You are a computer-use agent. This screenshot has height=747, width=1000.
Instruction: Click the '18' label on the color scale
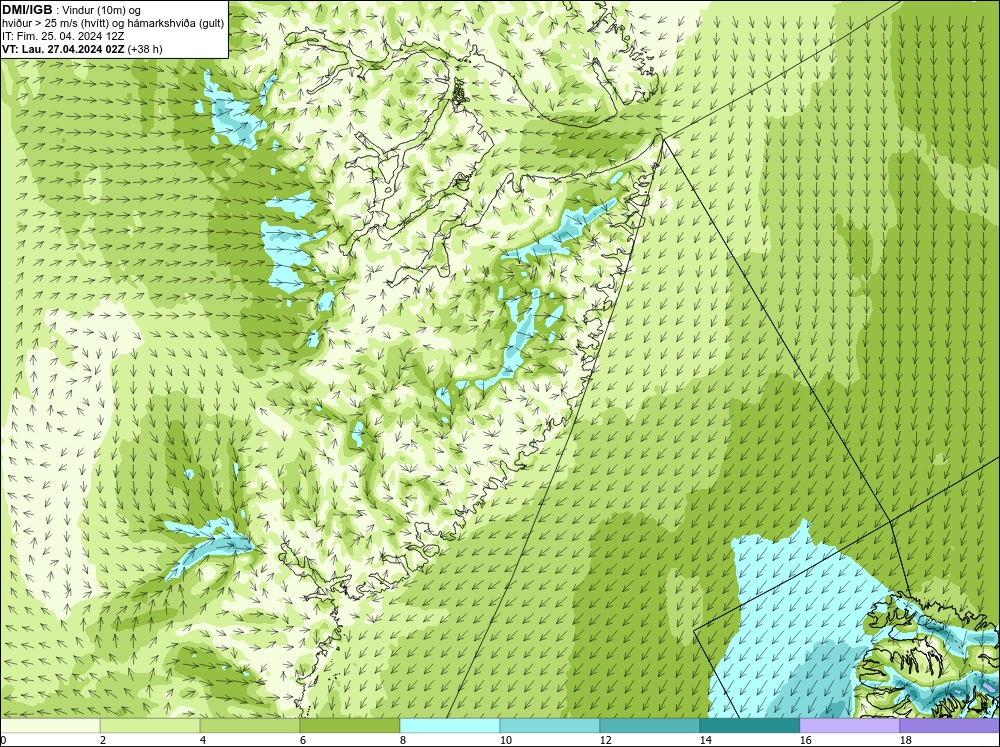905,740
